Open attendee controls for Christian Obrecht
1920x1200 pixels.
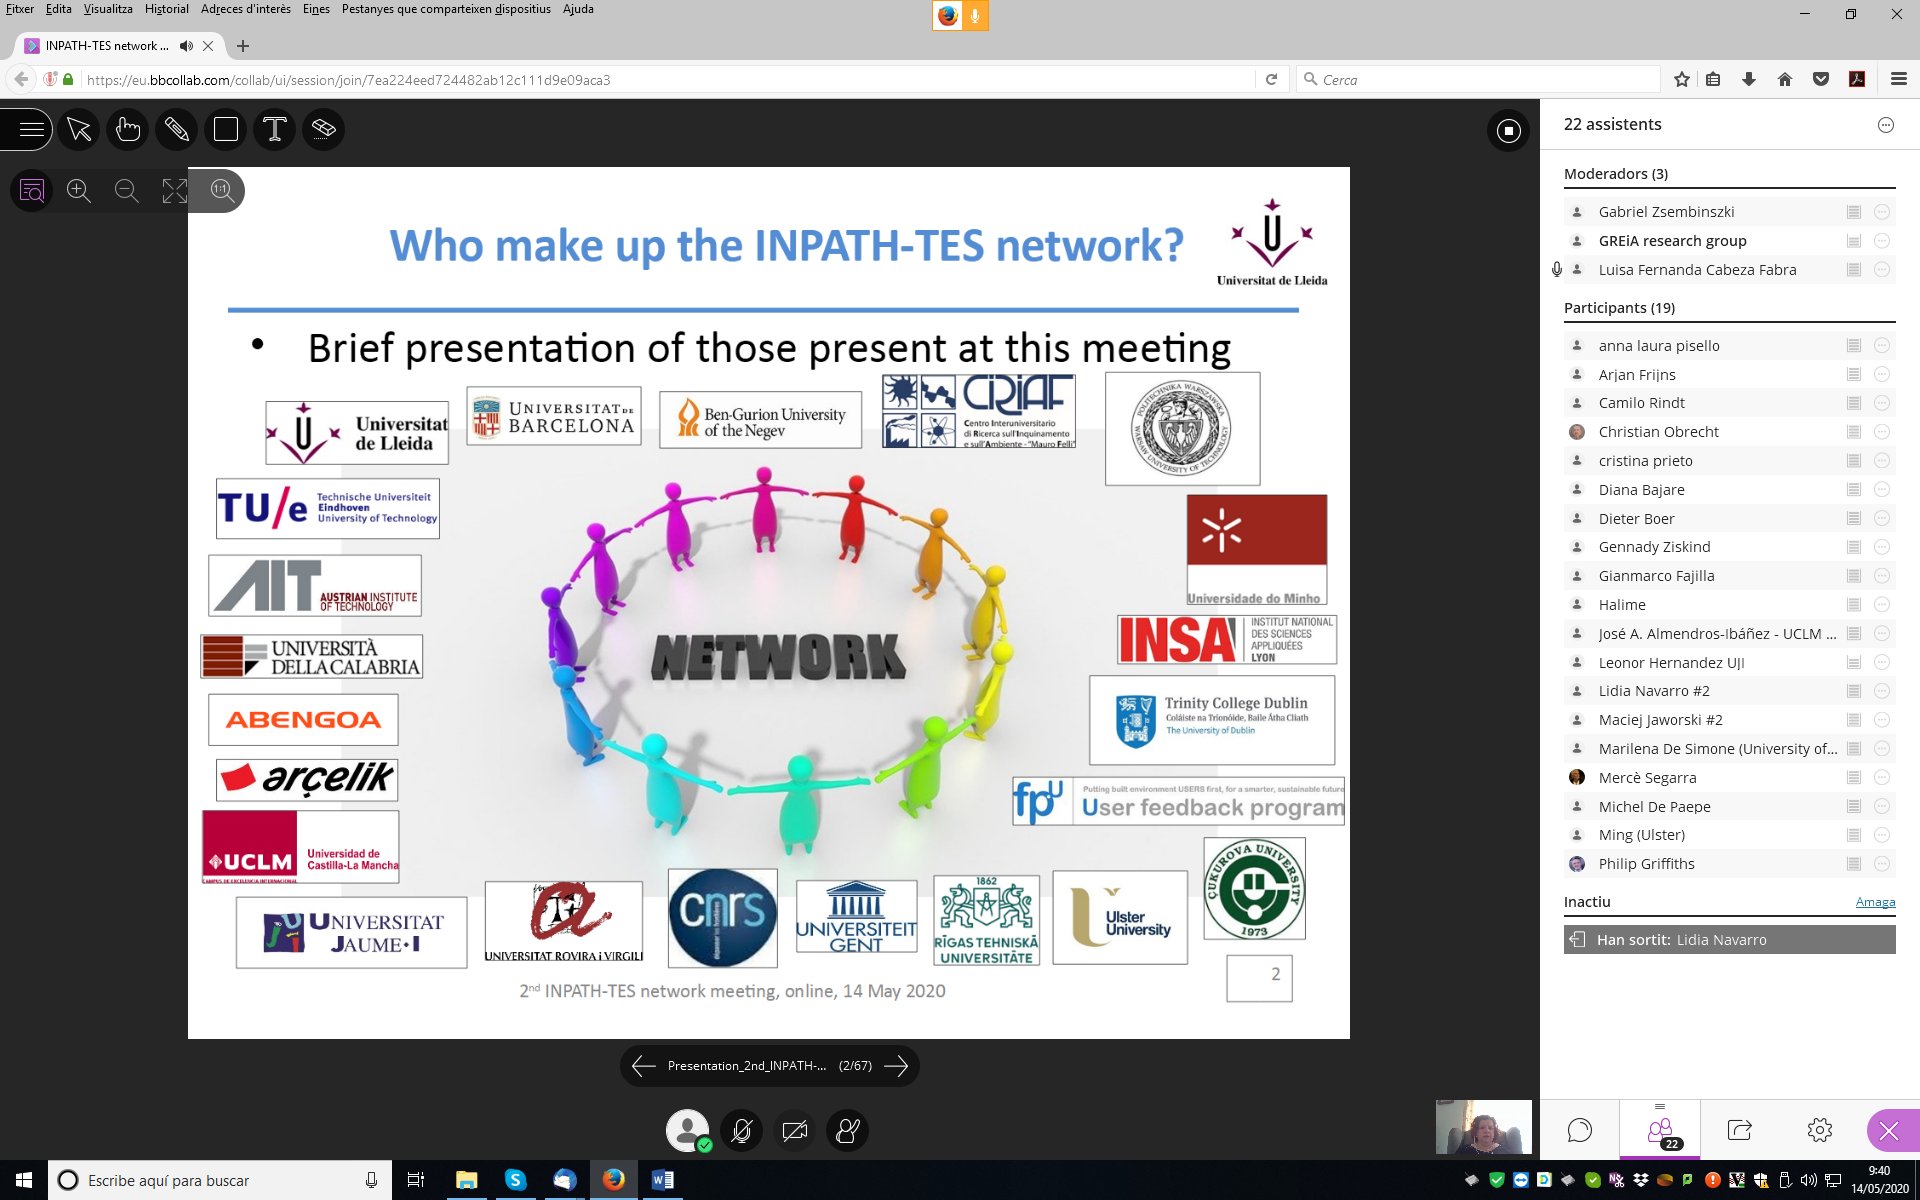coord(1882,432)
